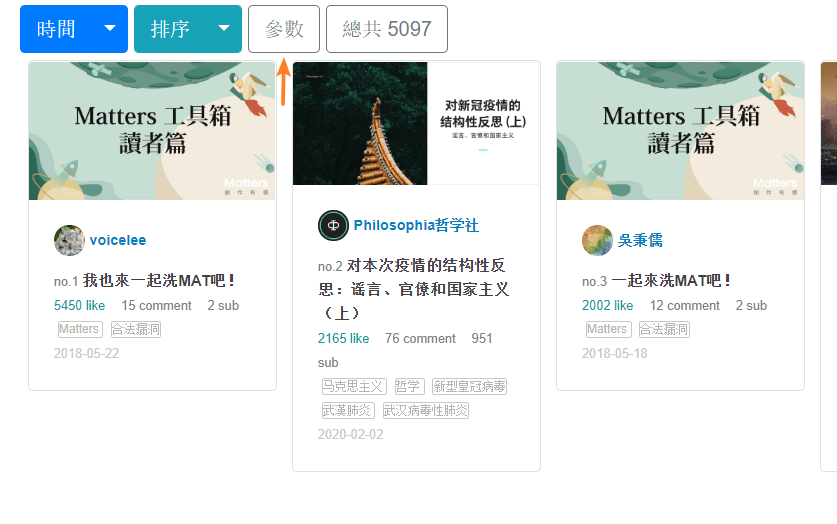Click the 參數 button
The height and width of the screenshot is (524, 837).
[284, 29]
